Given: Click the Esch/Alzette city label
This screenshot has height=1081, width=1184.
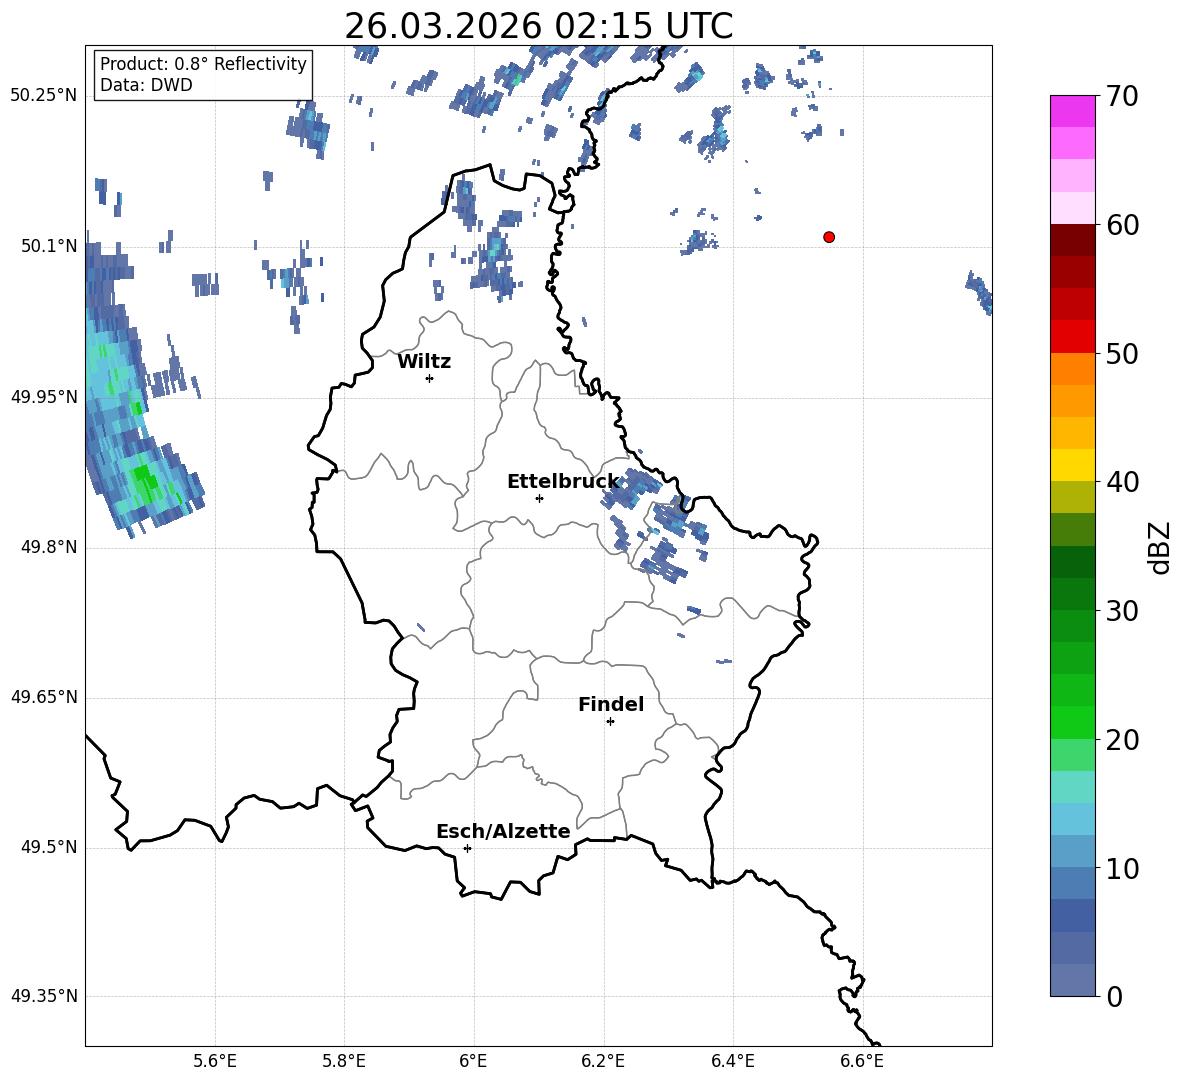Looking at the screenshot, I should (503, 831).
